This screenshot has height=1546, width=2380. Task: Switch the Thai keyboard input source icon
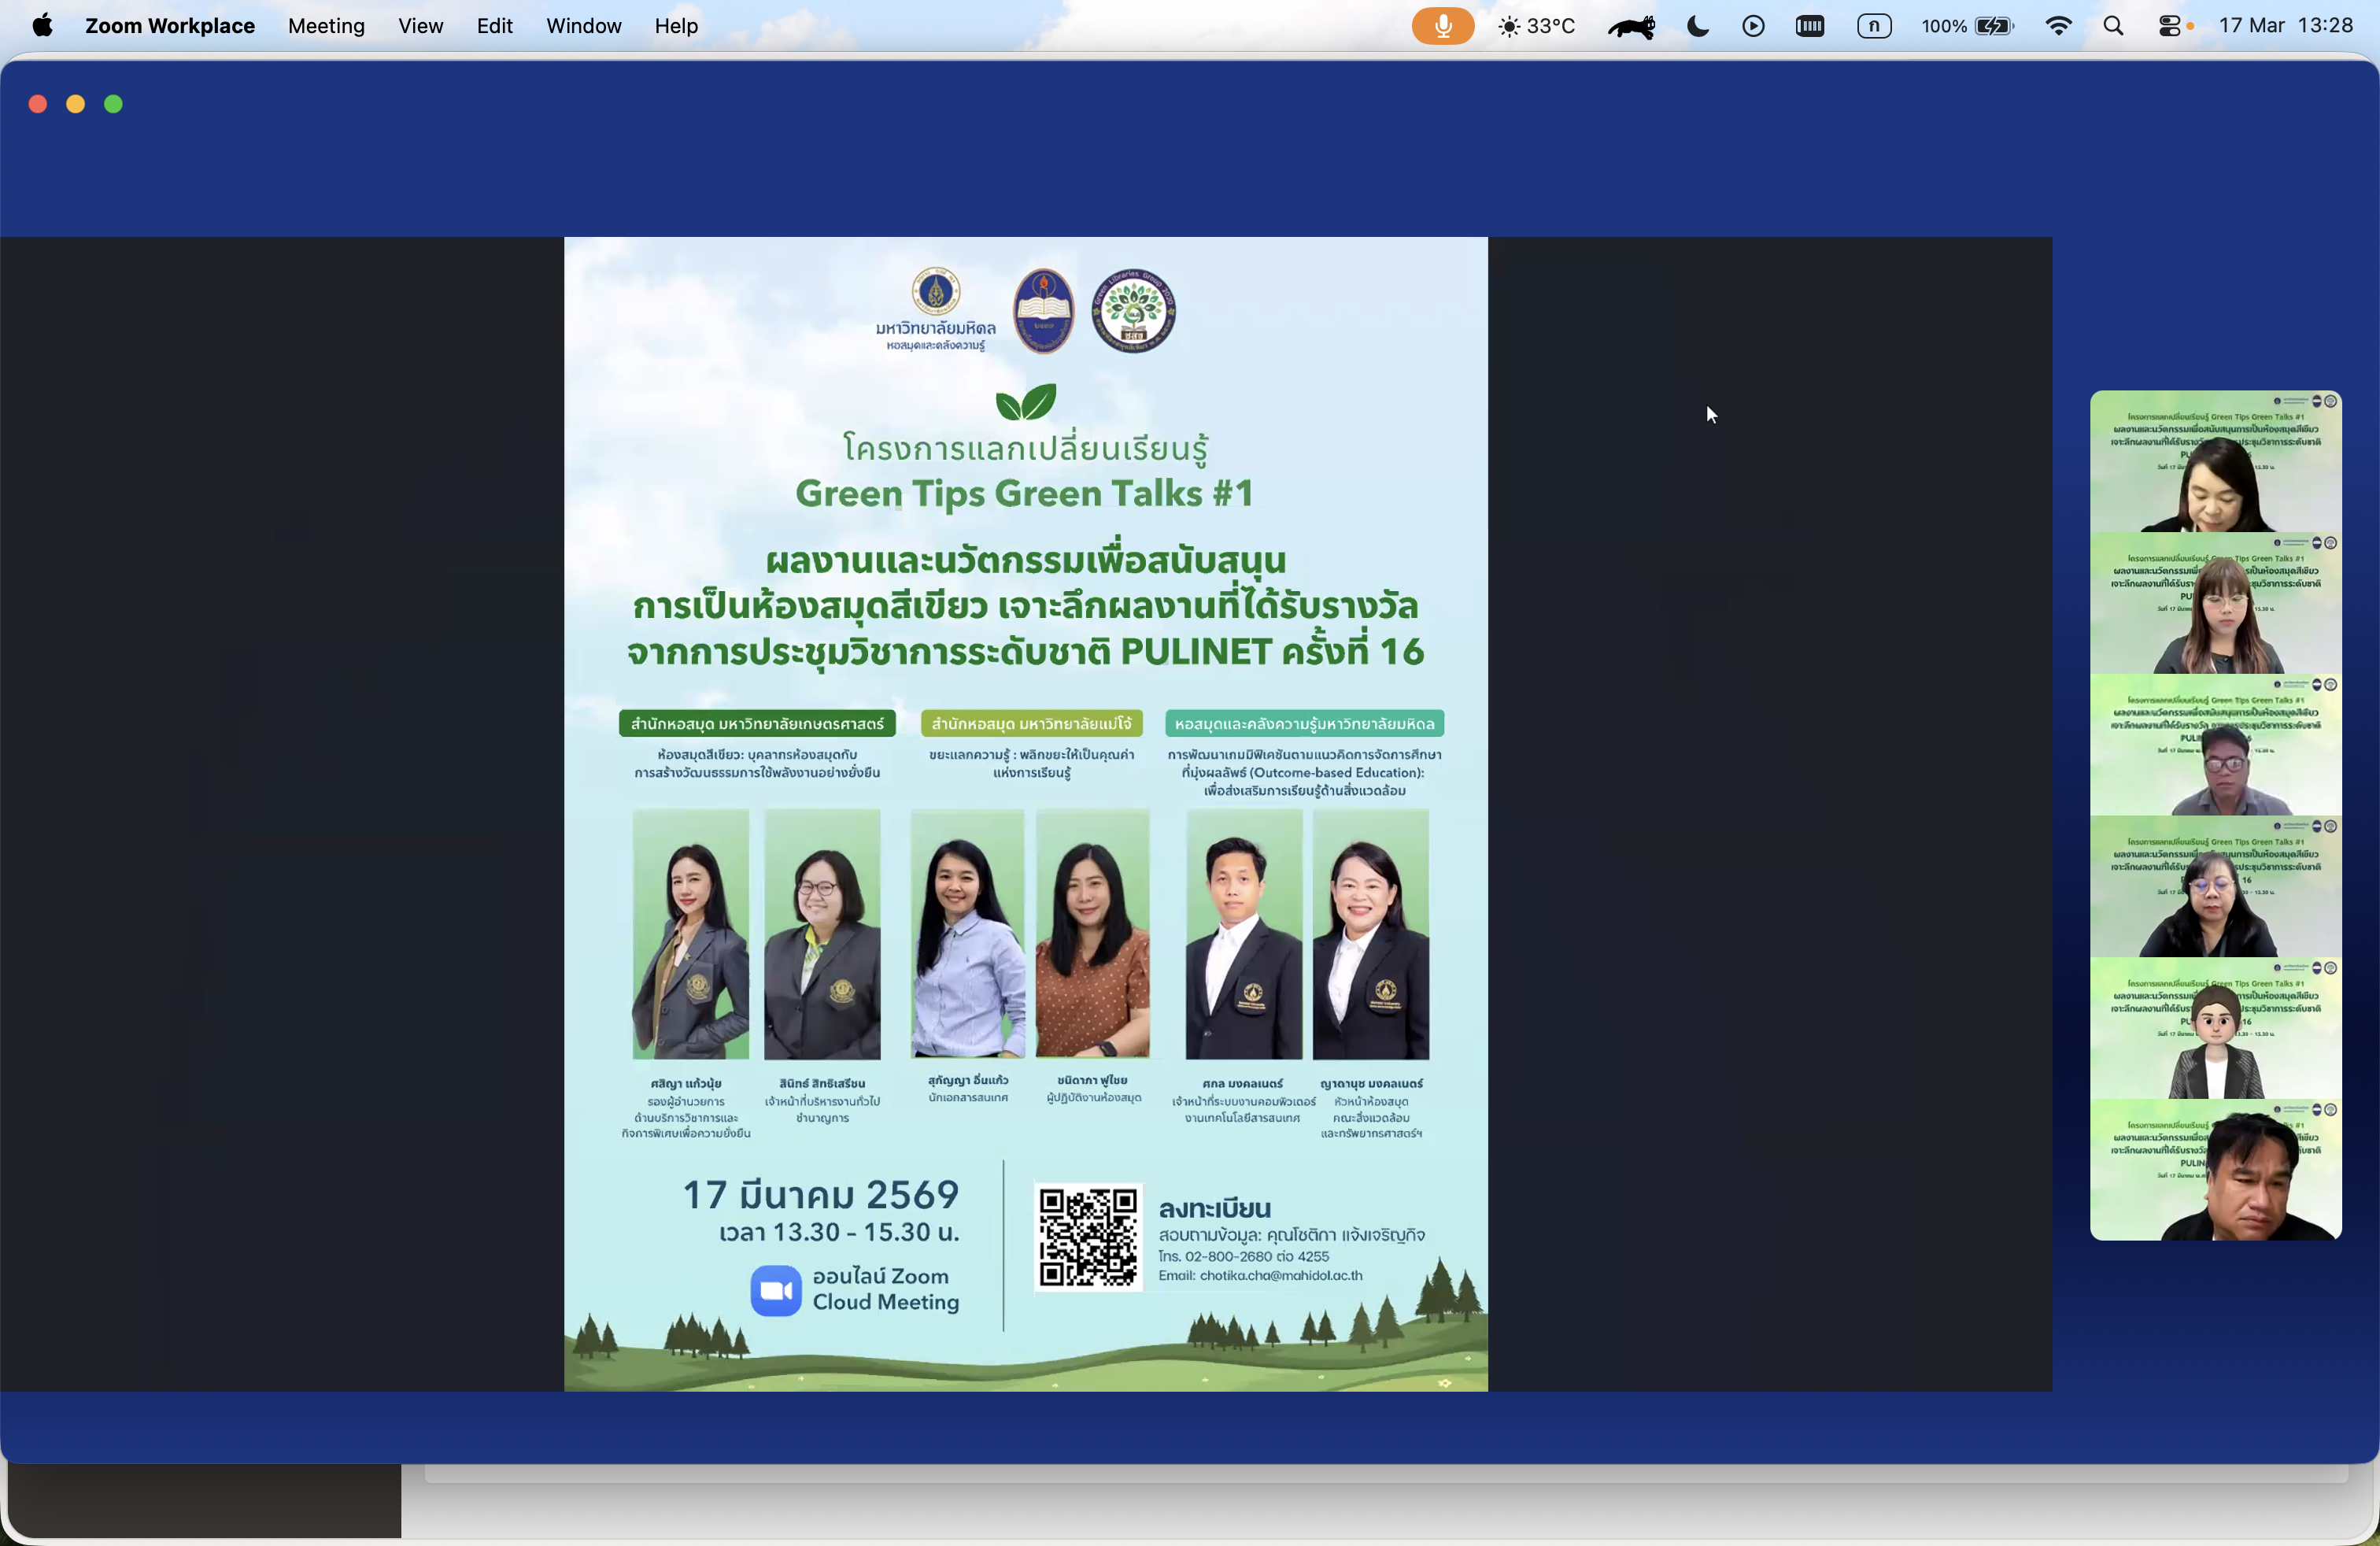click(x=1873, y=26)
